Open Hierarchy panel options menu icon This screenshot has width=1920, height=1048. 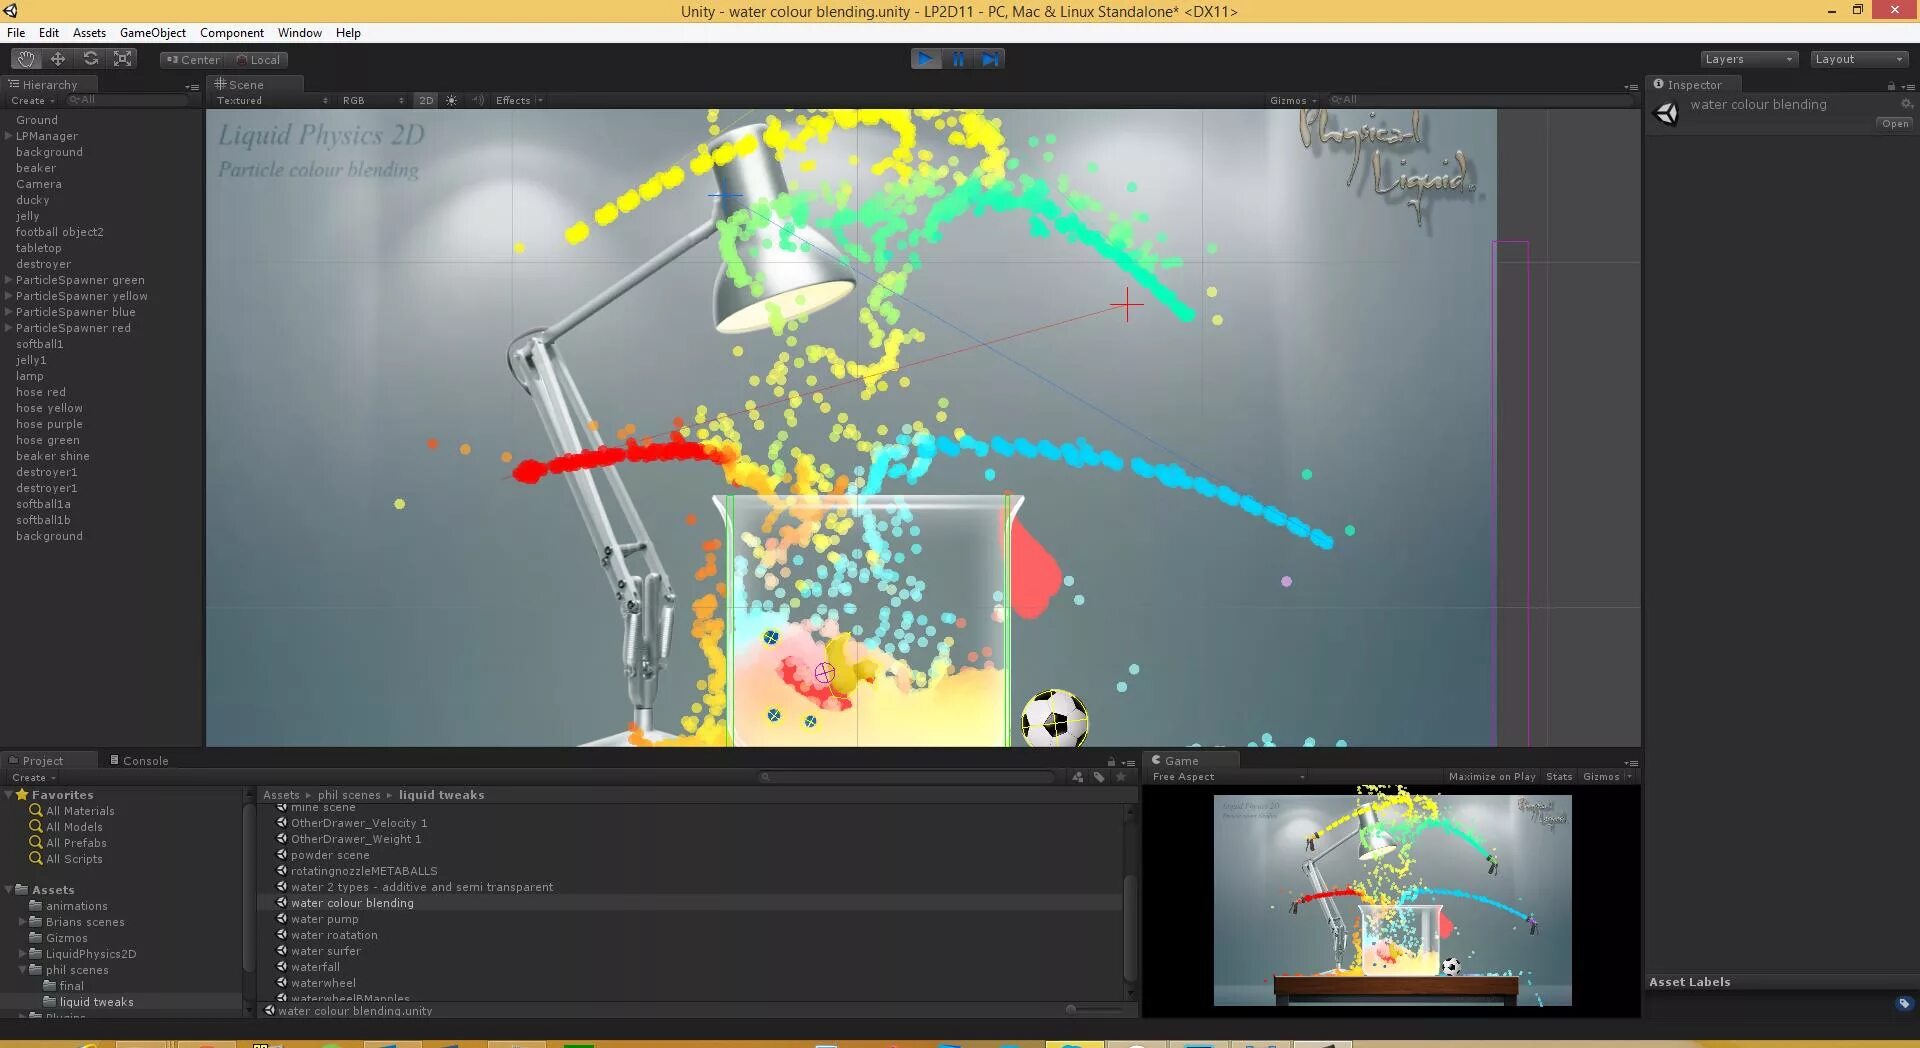pos(192,86)
